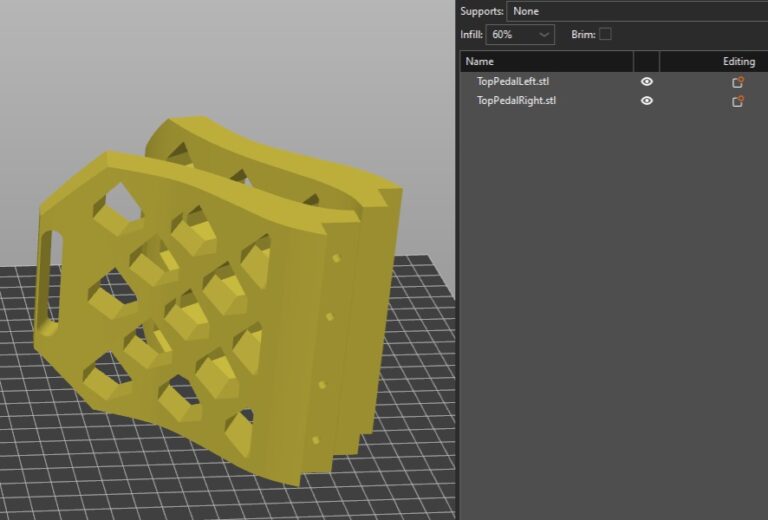Open the Infill percentage dropdown
This screenshot has width=768, height=520.
(520, 35)
